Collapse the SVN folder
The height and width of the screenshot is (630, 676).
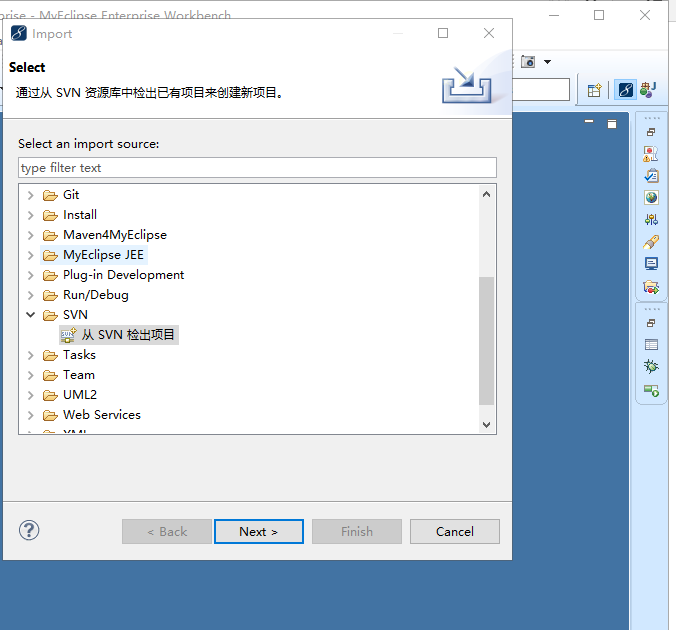coord(30,315)
